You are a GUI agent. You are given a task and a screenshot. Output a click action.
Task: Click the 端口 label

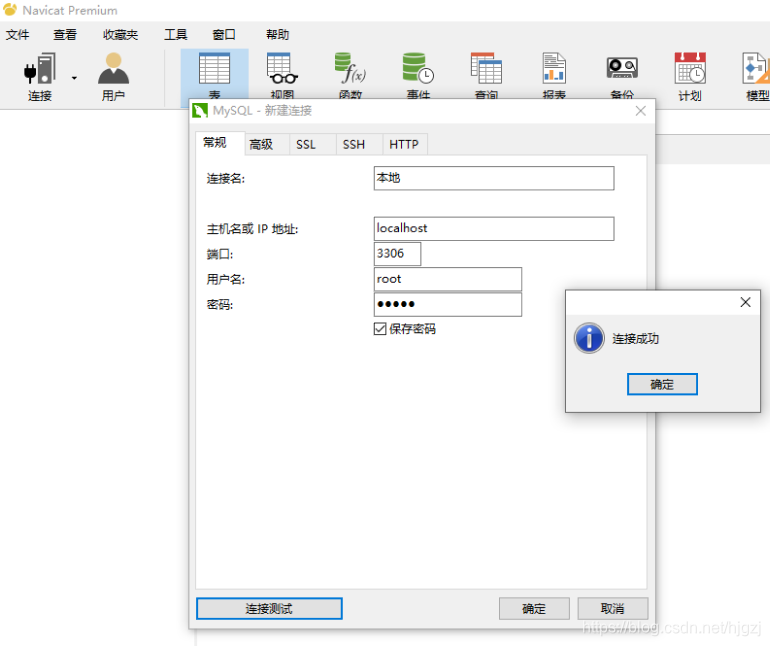click(220, 254)
